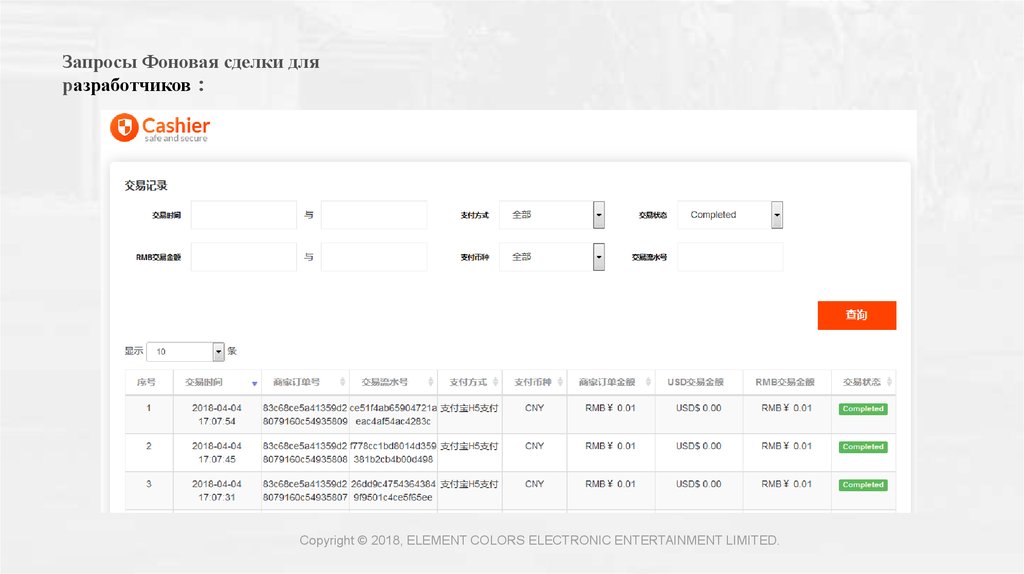Click the 交易流水号 input field
This screenshot has height=574, width=1024.
click(730, 257)
